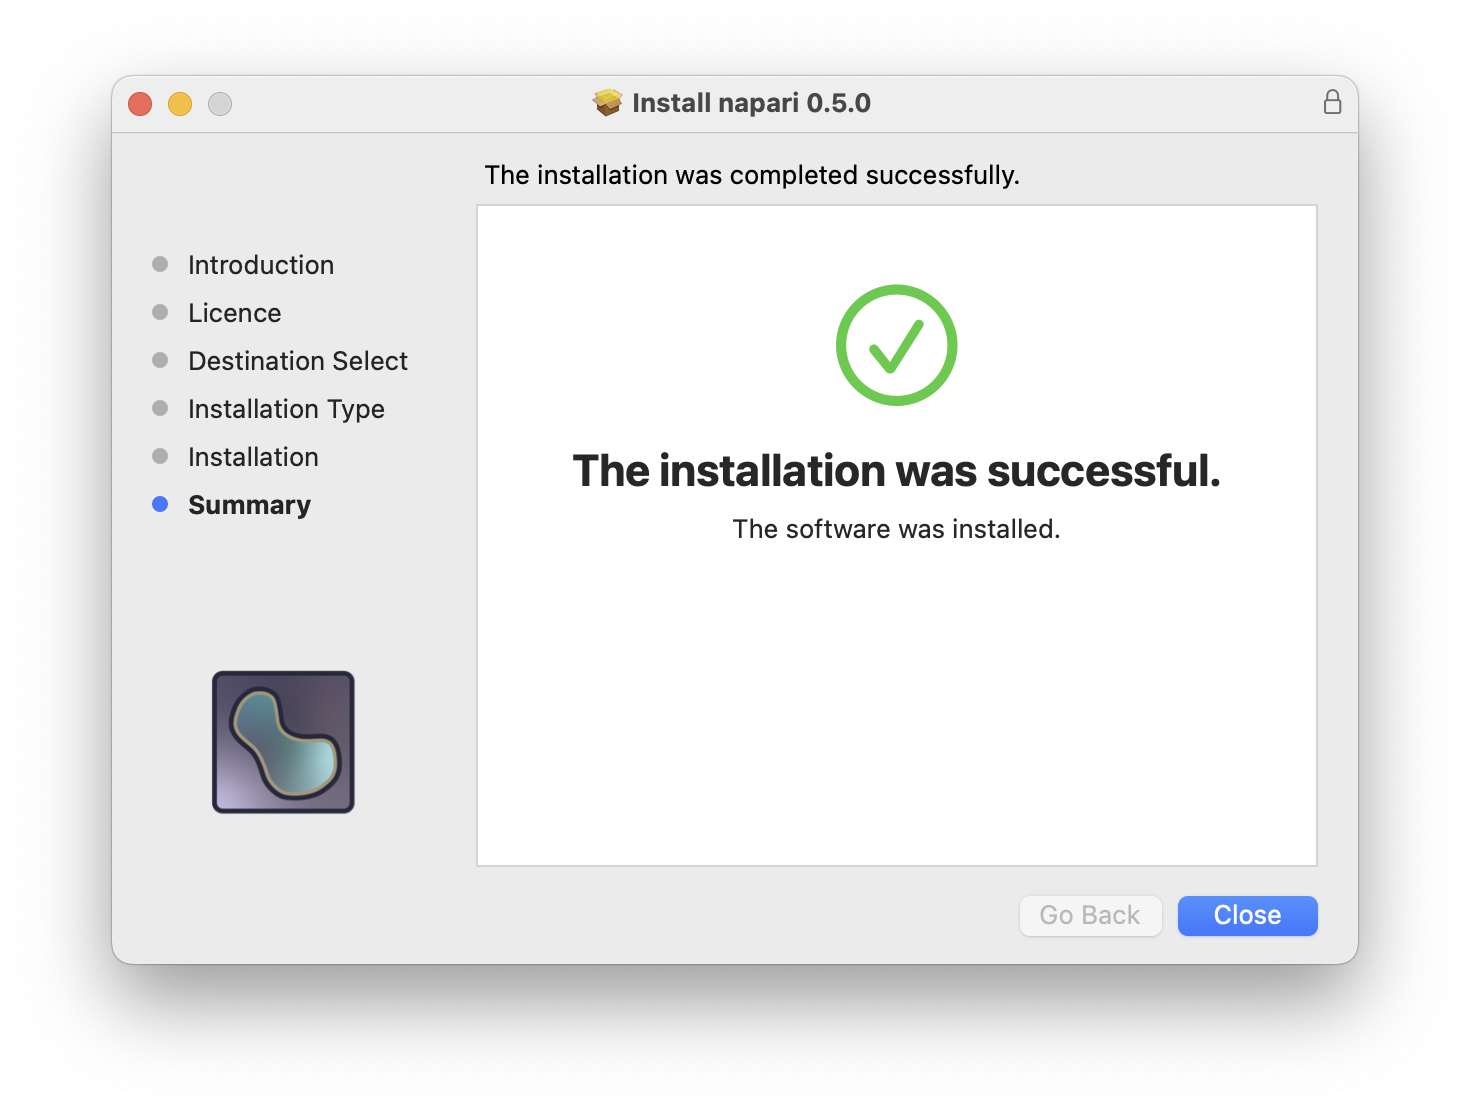Select the Installation step
Image resolution: width=1470 pixels, height=1112 pixels.
pyautogui.click(x=253, y=457)
